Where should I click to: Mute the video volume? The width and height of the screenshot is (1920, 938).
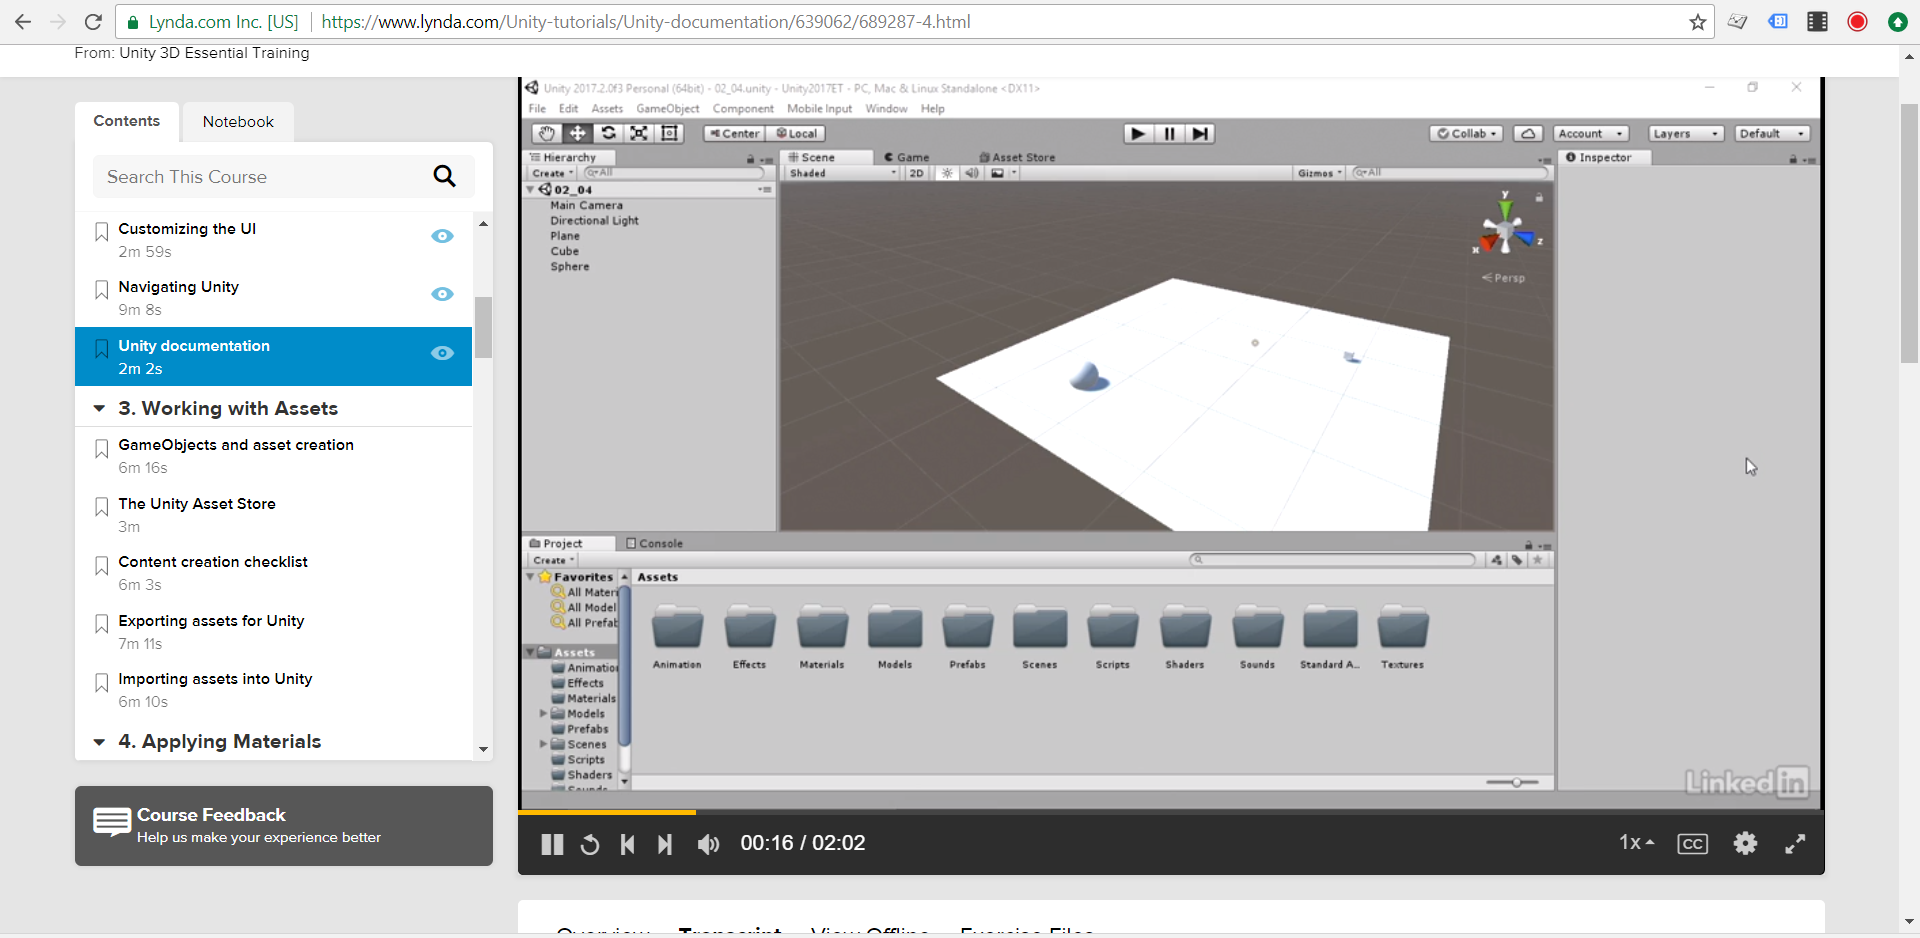[708, 844]
